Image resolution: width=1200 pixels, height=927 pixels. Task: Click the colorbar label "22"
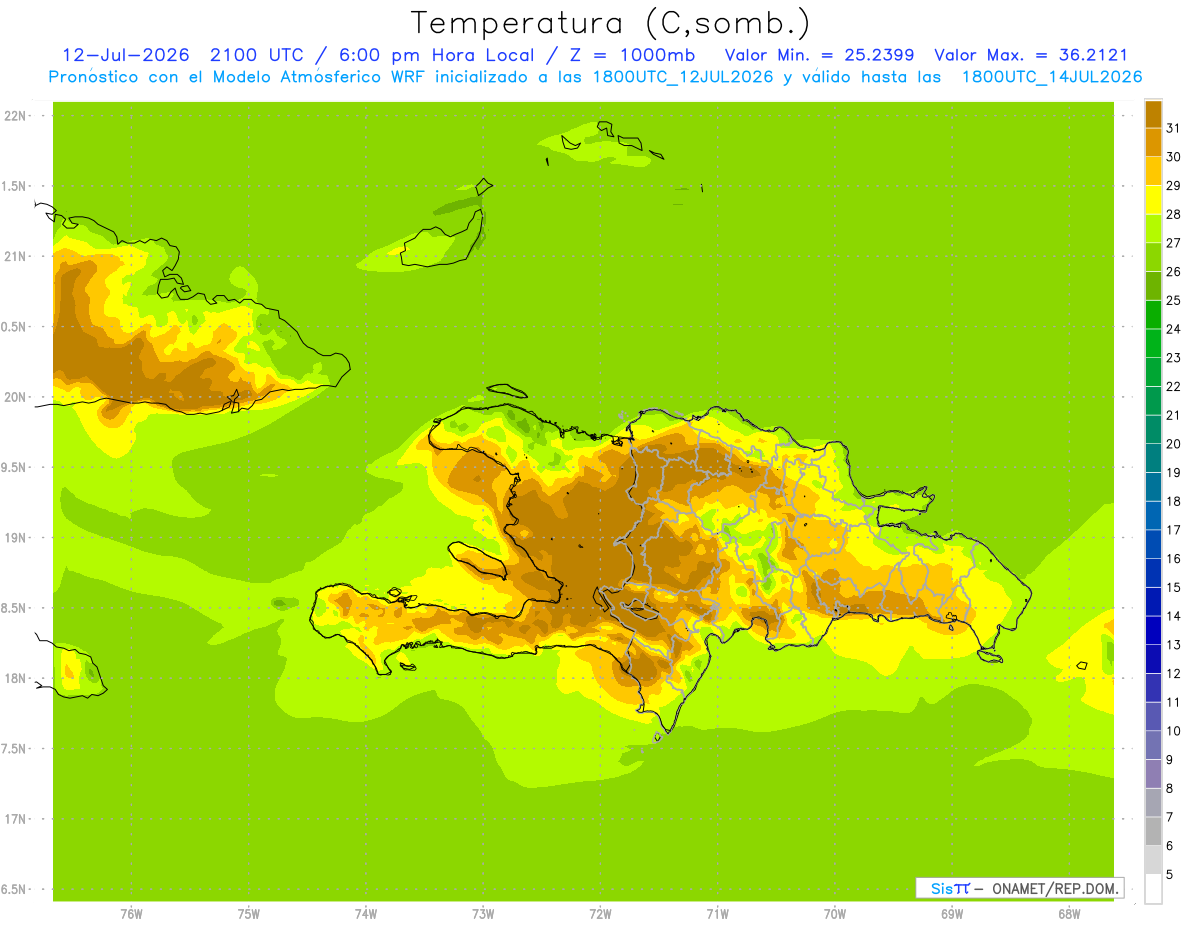pyautogui.click(x=1173, y=386)
